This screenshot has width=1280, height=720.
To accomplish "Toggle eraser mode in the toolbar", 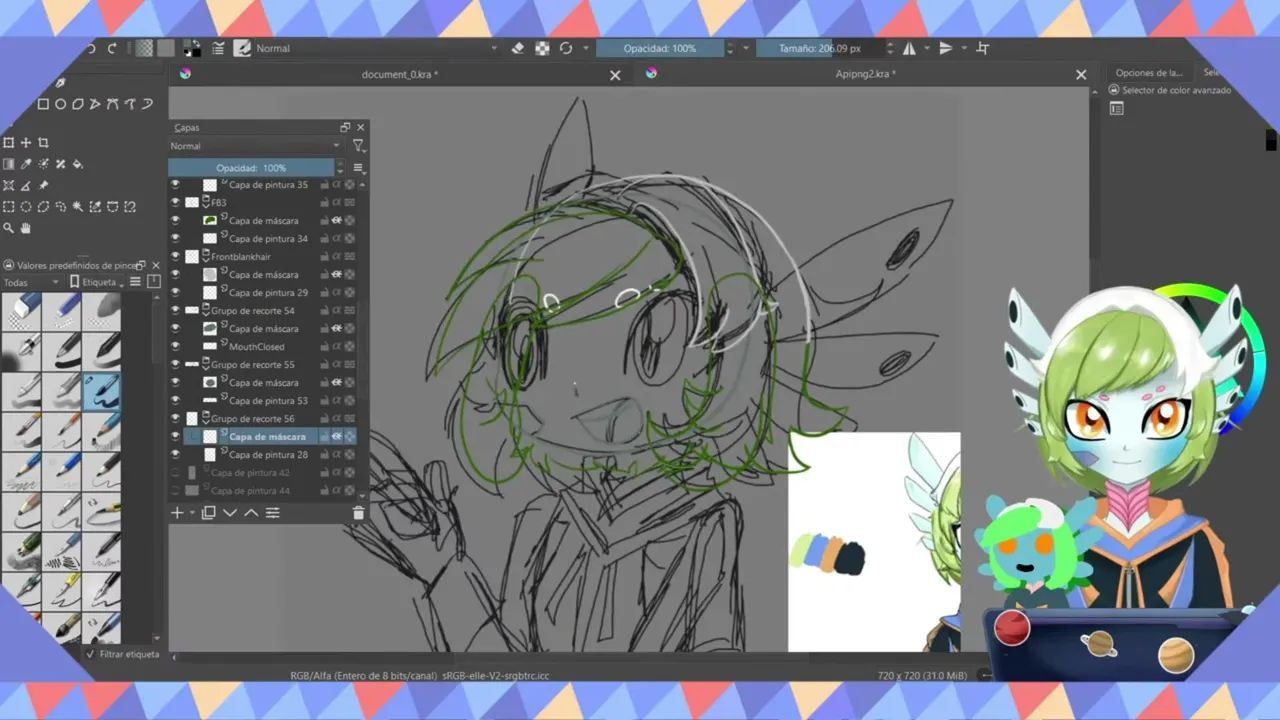I will tap(518, 48).
